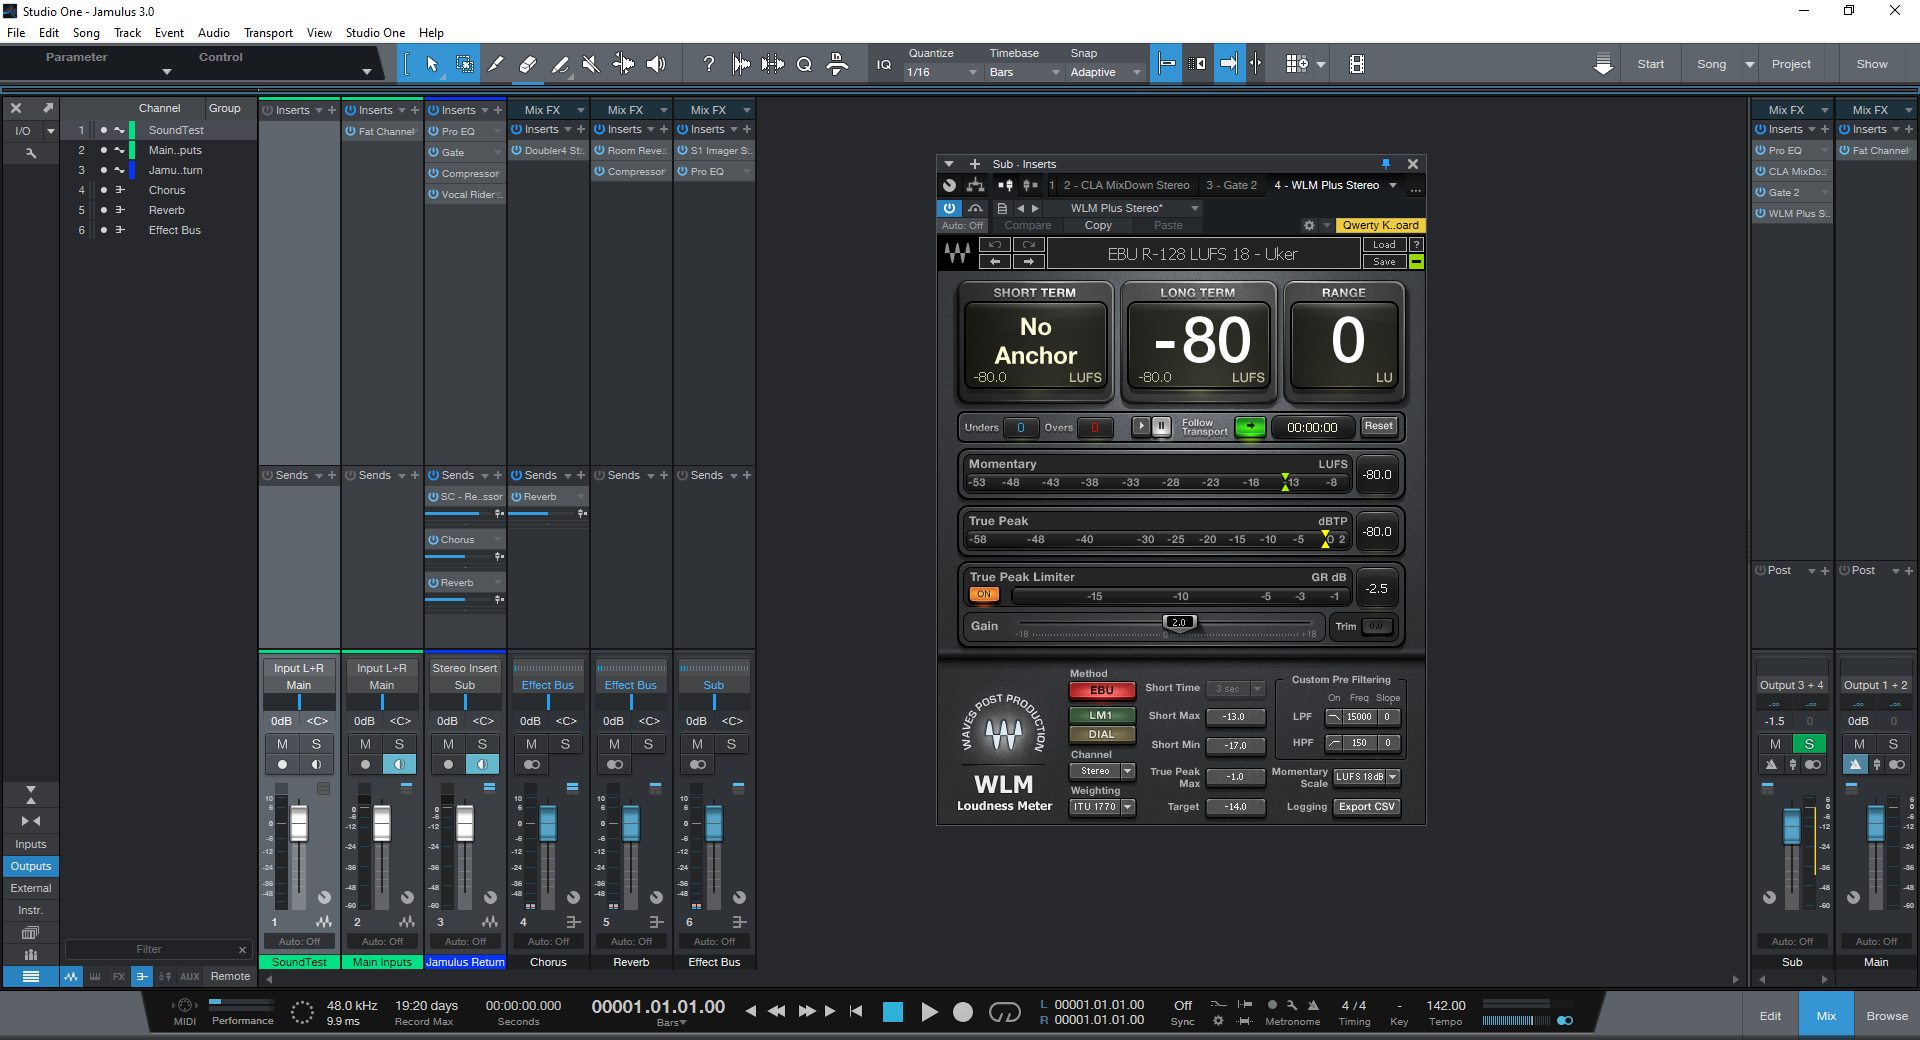Pin the Sub Inserts plugin window

click(1386, 164)
